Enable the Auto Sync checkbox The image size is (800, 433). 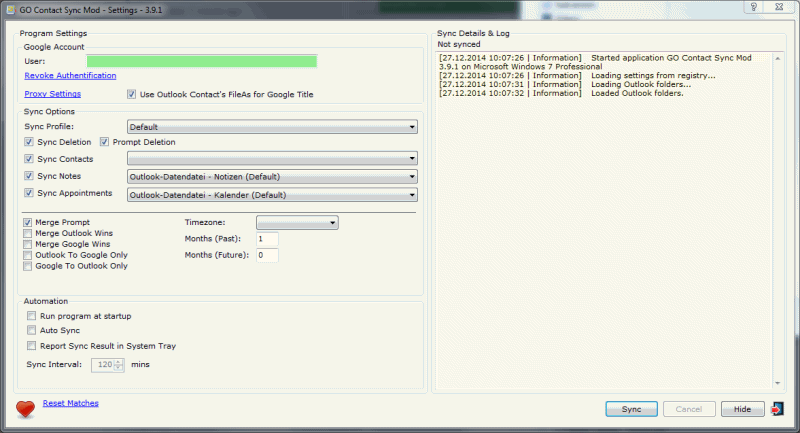click(x=32, y=330)
